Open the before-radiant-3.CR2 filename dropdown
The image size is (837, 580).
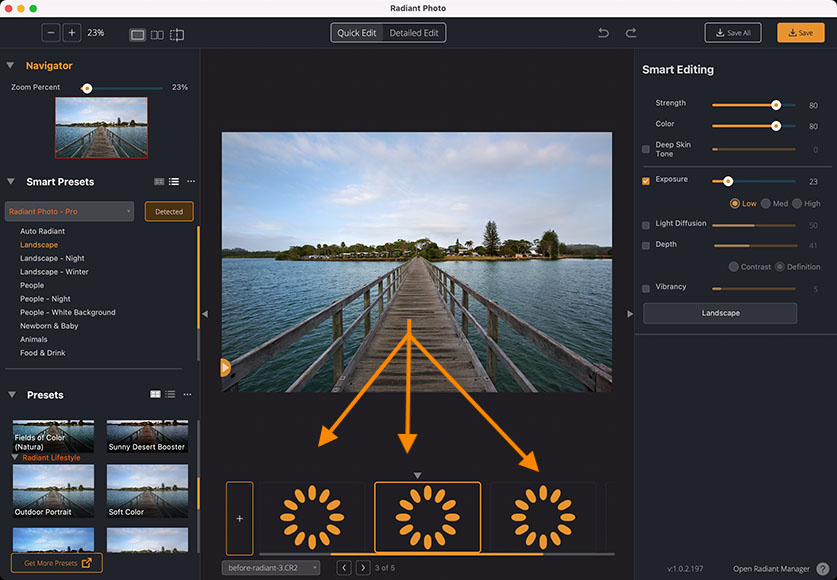271,567
